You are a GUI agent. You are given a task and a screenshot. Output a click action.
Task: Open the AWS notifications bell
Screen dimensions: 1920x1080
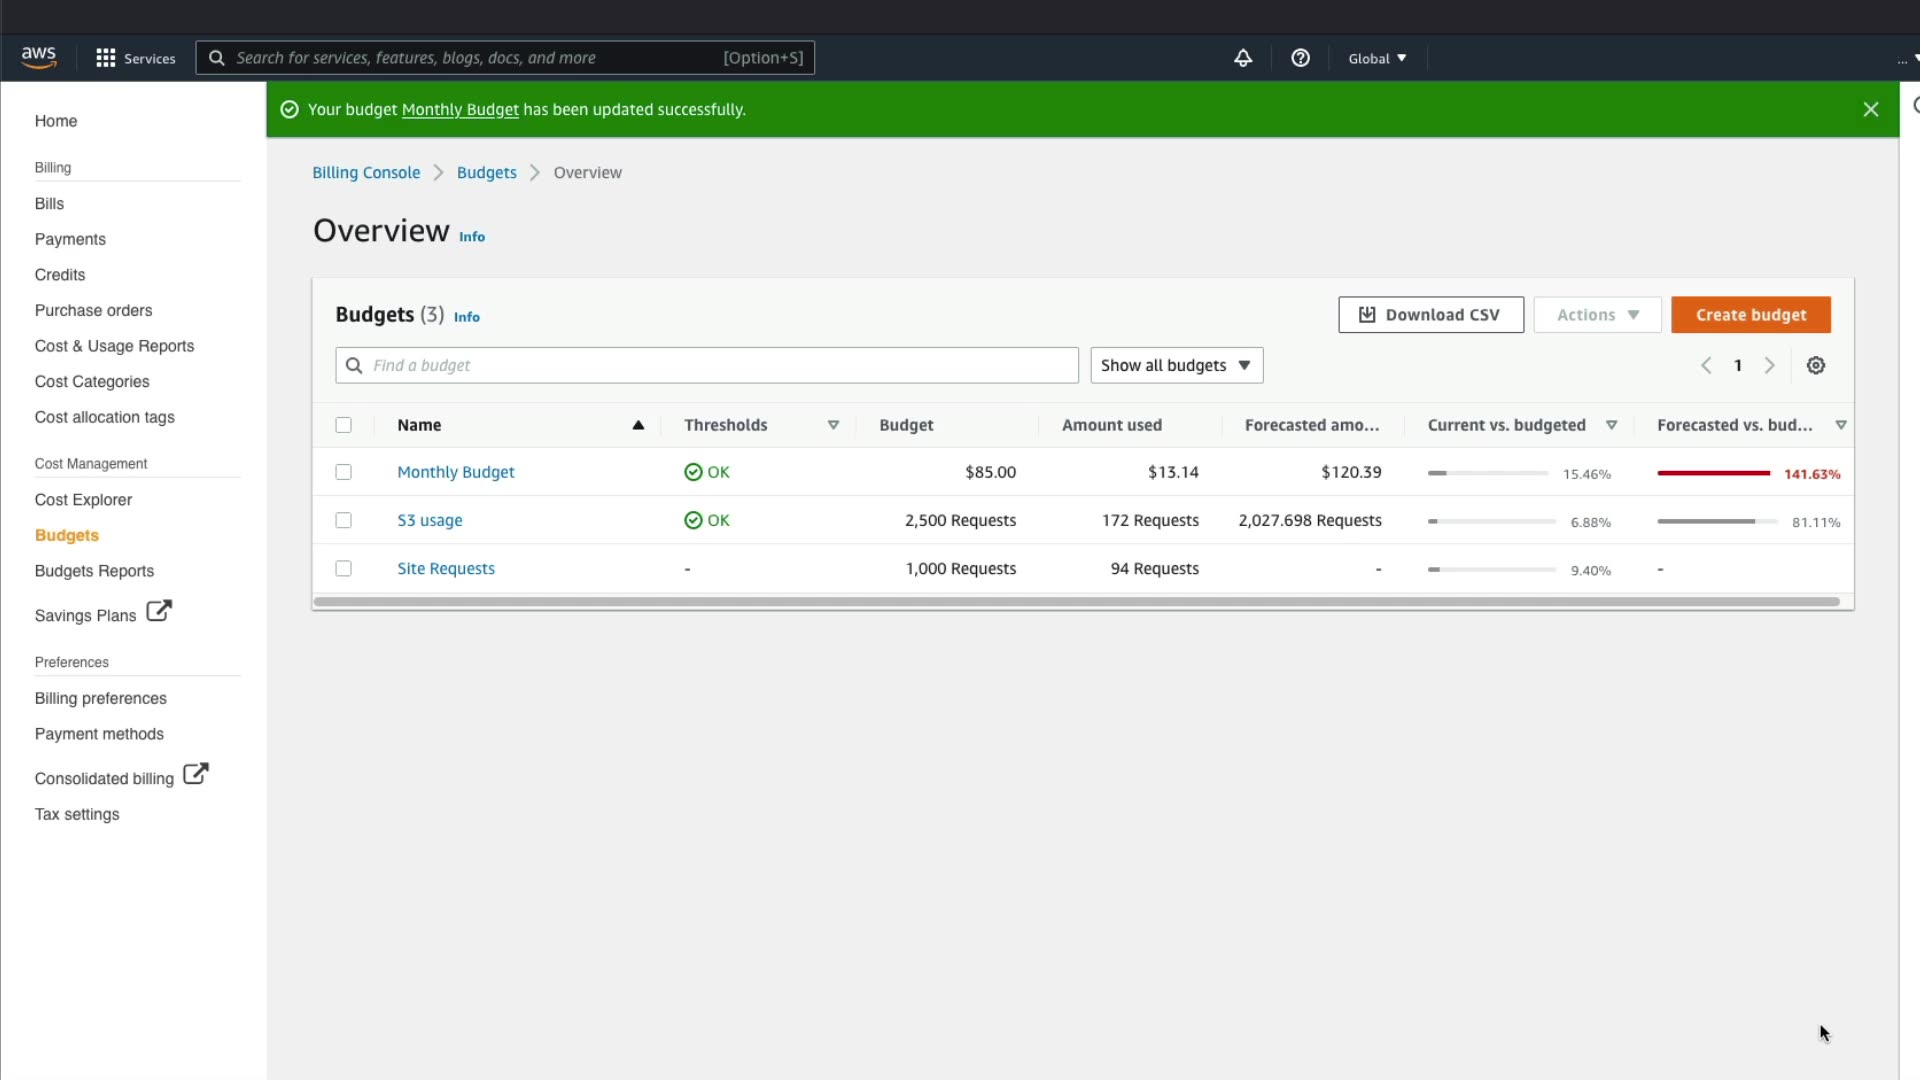pyautogui.click(x=1243, y=58)
